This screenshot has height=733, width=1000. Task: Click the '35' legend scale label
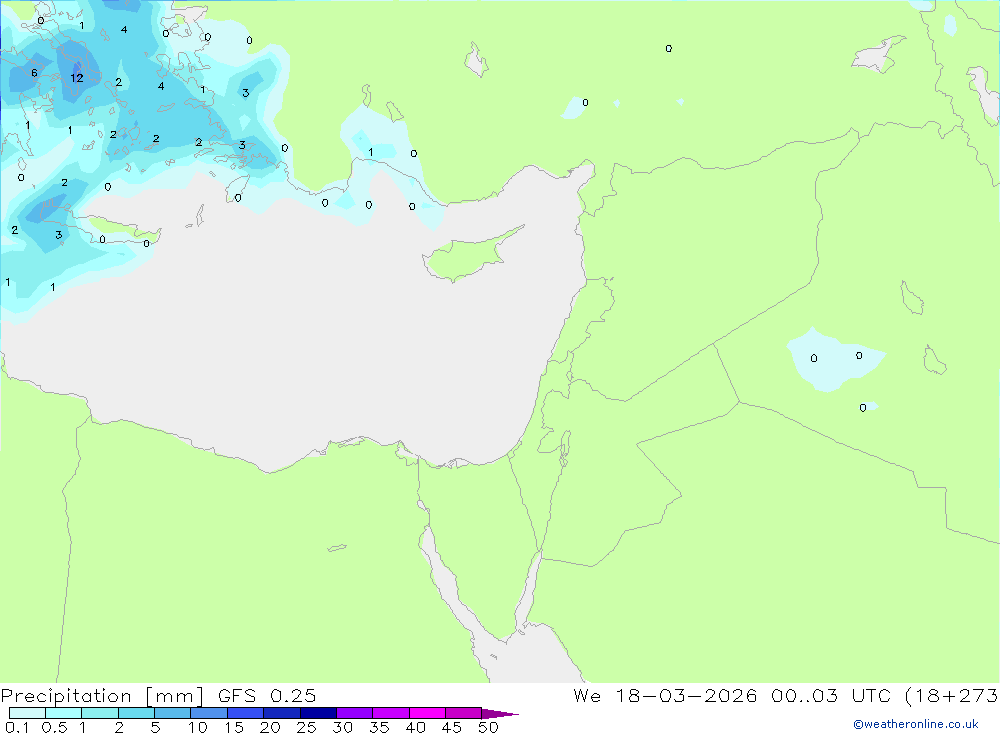point(379,727)
